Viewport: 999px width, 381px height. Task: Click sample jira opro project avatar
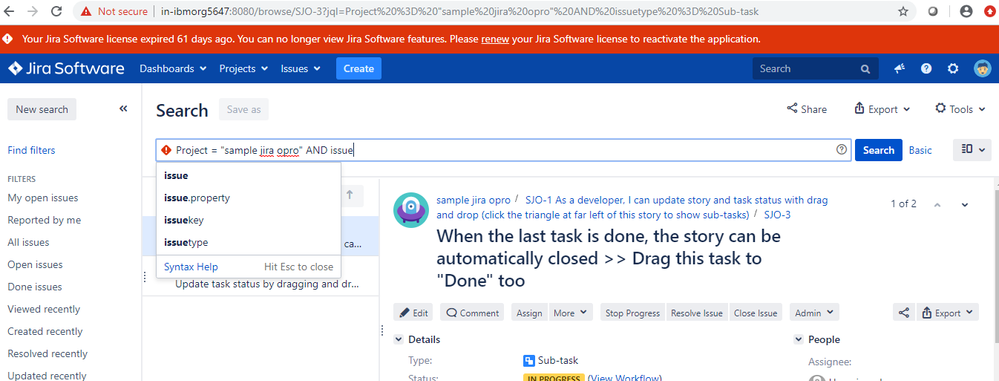(411, 210)
